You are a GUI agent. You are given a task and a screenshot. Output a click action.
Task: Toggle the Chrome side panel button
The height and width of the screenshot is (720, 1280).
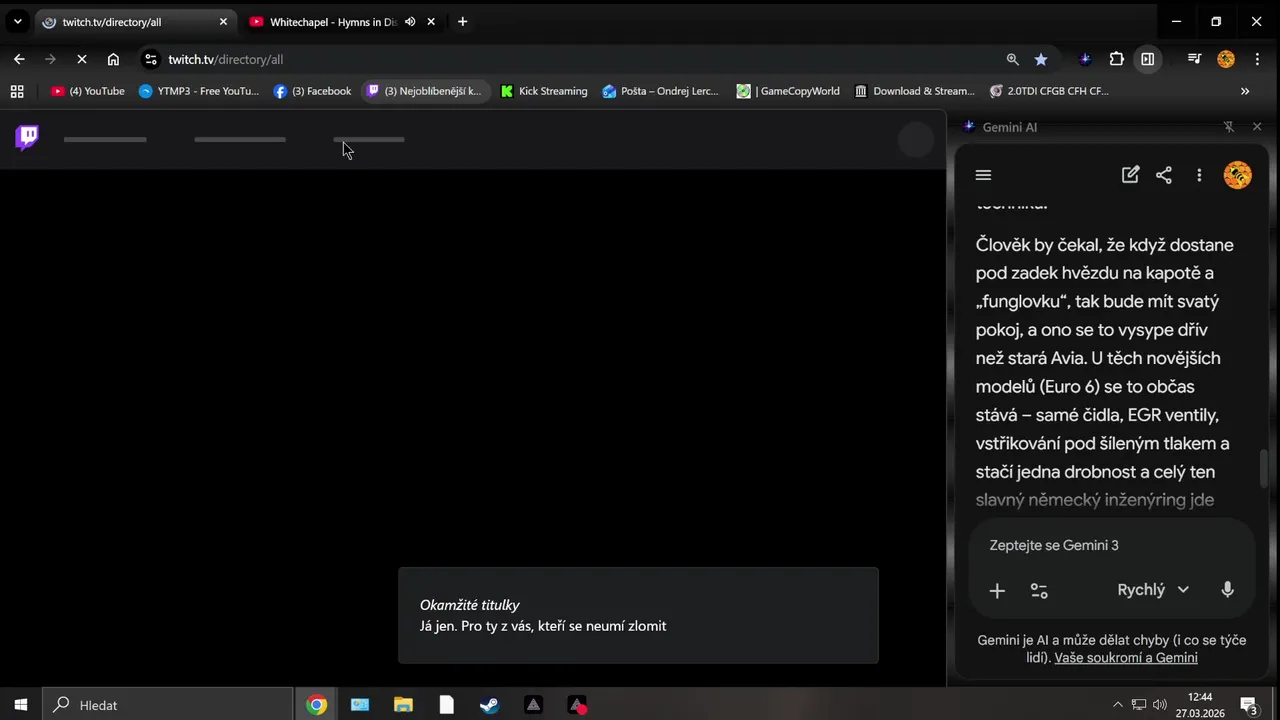(1148, 59)
